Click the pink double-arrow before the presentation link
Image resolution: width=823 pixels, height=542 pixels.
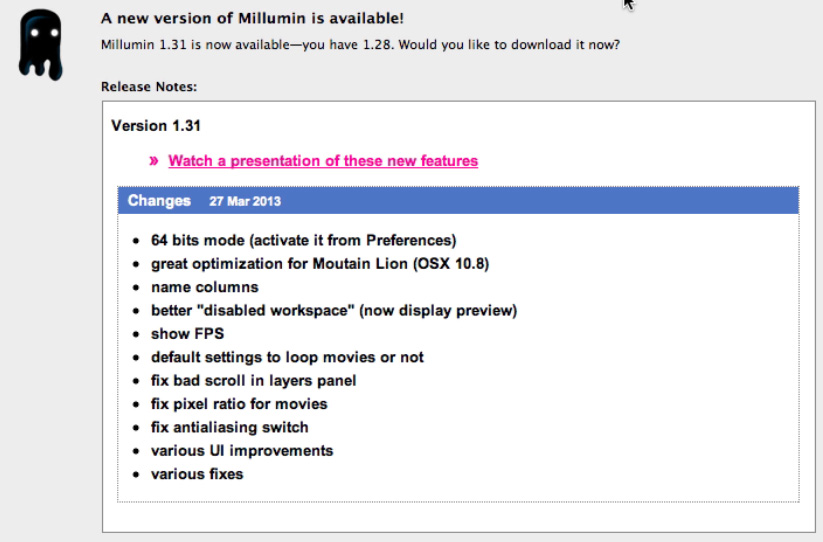154,161
